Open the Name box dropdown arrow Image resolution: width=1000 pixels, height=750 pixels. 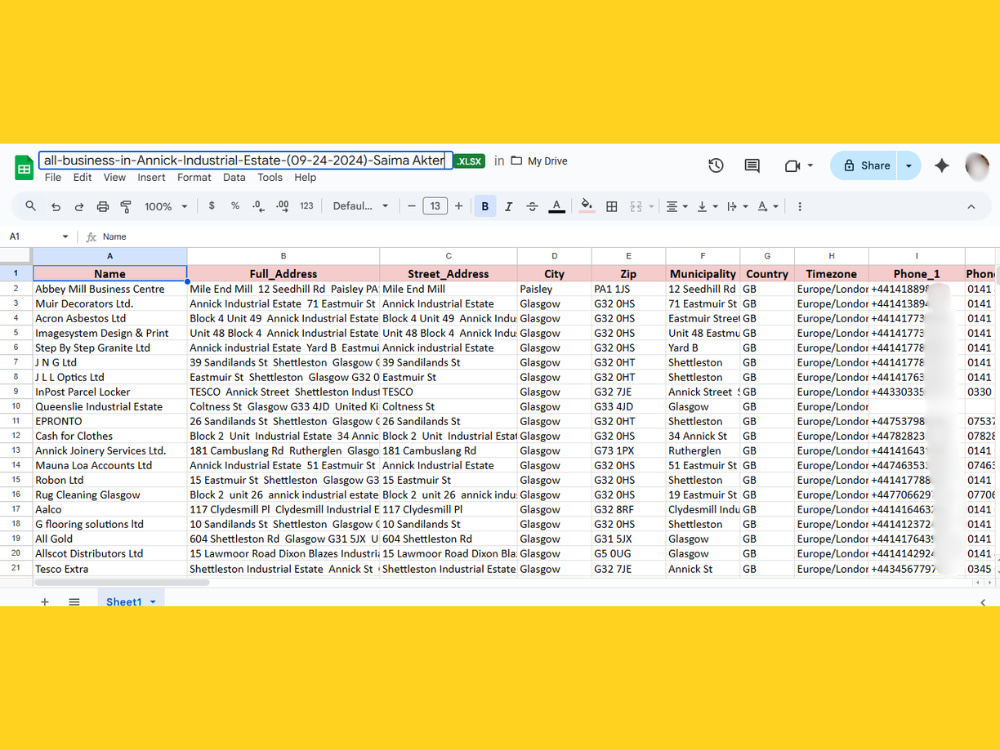(65, 237)
